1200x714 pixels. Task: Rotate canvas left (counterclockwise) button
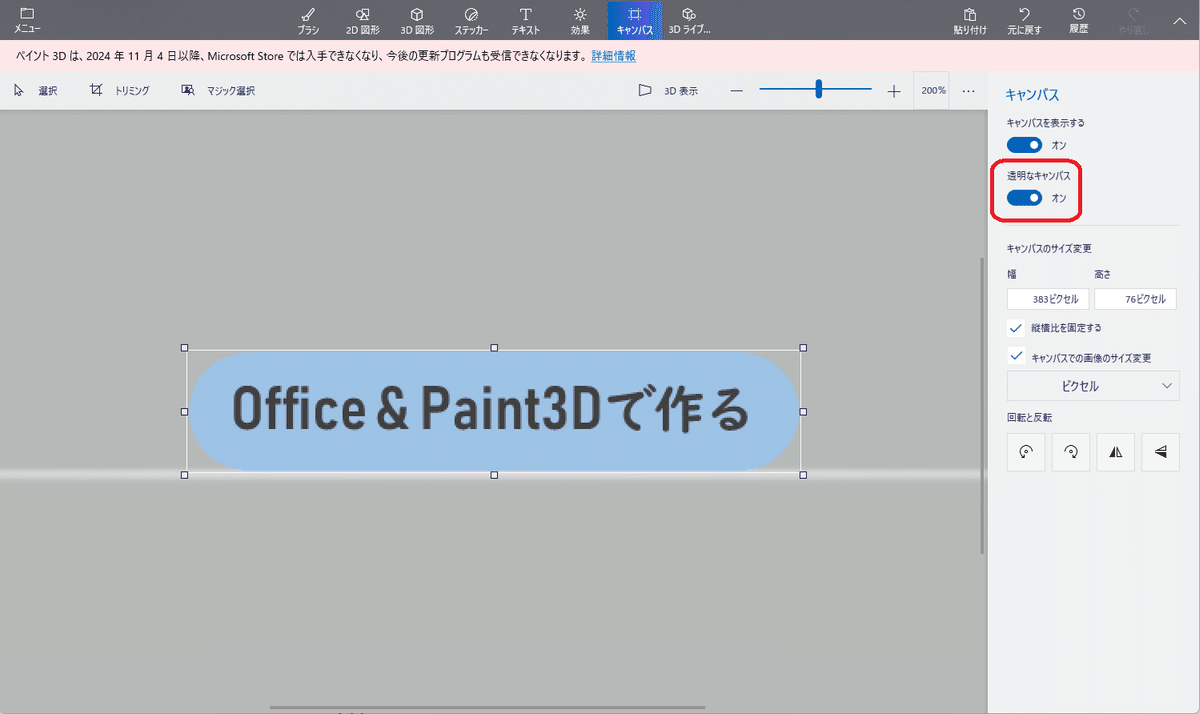click(1026, 452)
